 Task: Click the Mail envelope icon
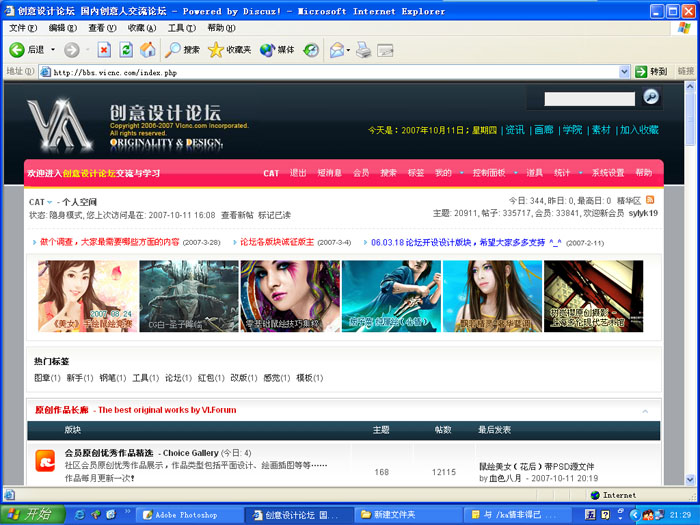click(337, 50)
